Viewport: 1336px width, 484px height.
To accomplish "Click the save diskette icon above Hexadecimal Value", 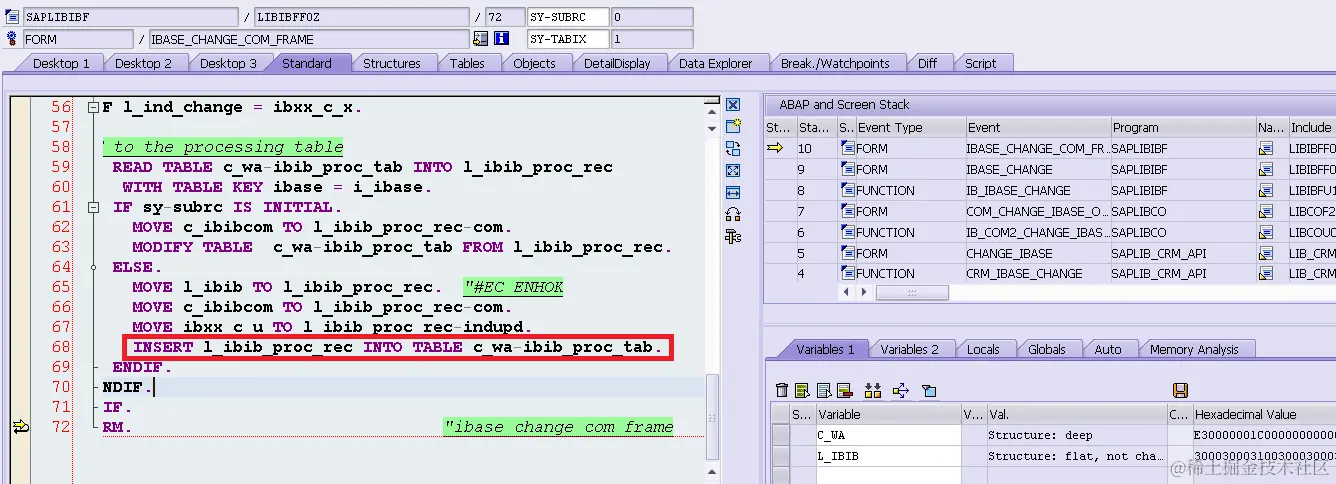I will [x=1180, y=390].
